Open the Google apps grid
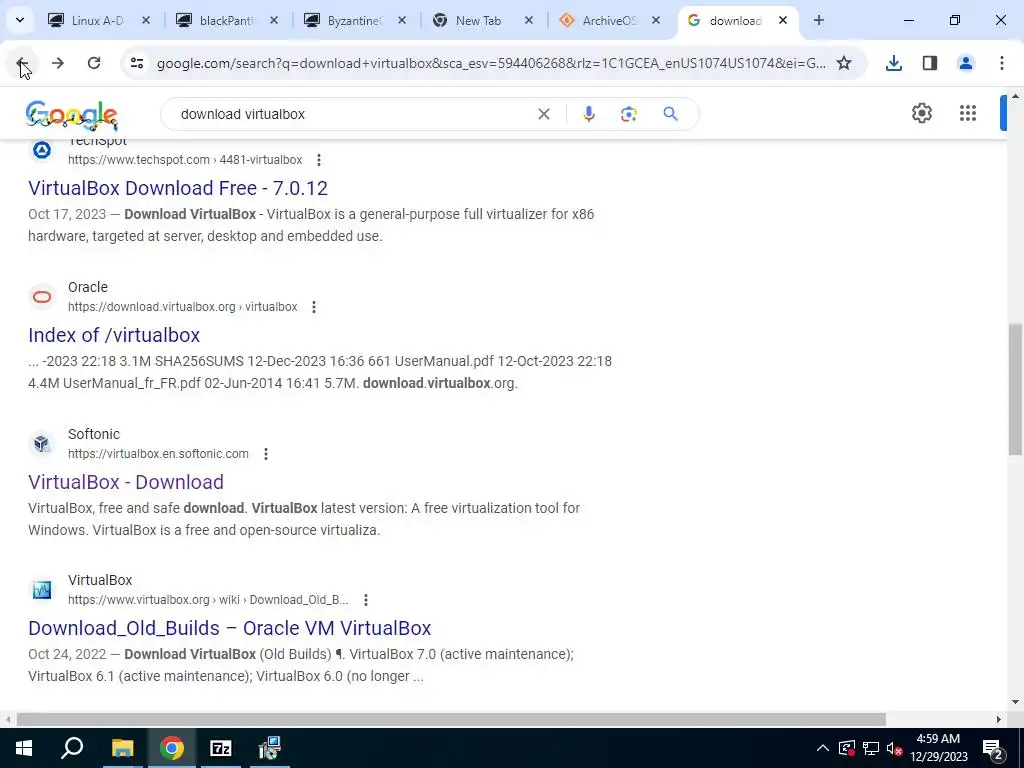The height and width of the screenshot is (768, 1024). [968, 113]
